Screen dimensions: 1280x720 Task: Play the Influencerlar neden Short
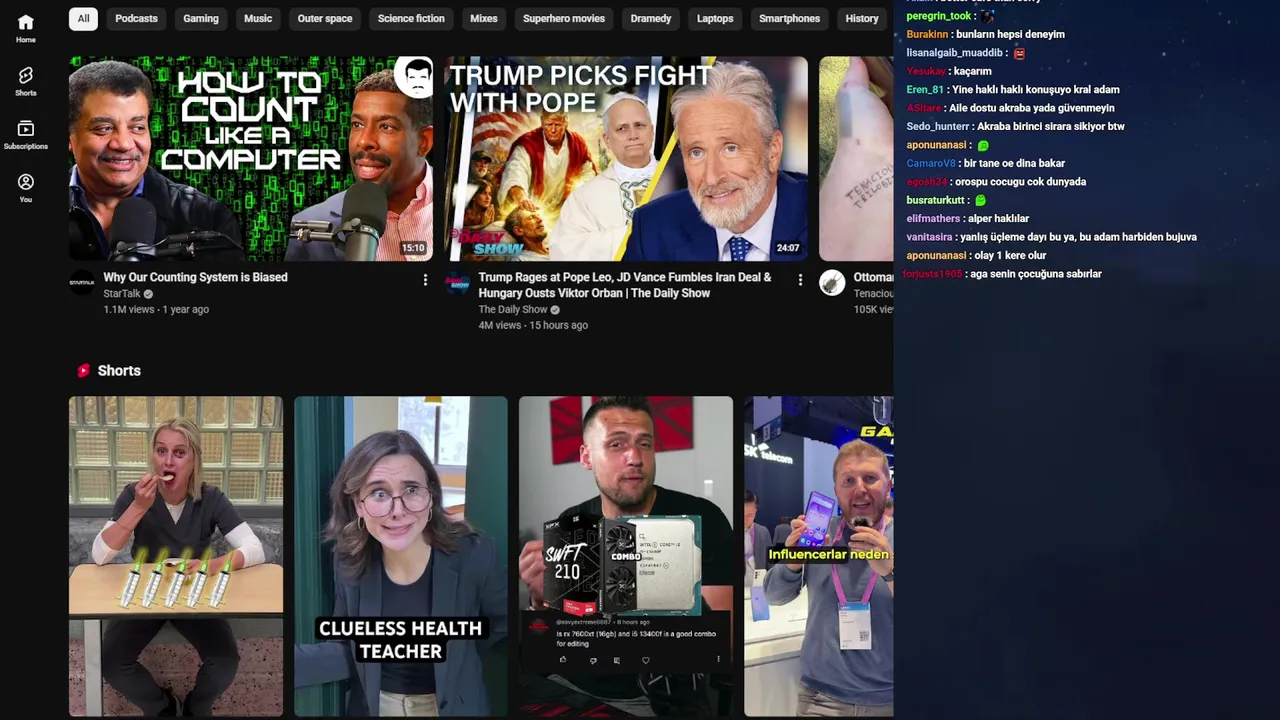[818, 556]
